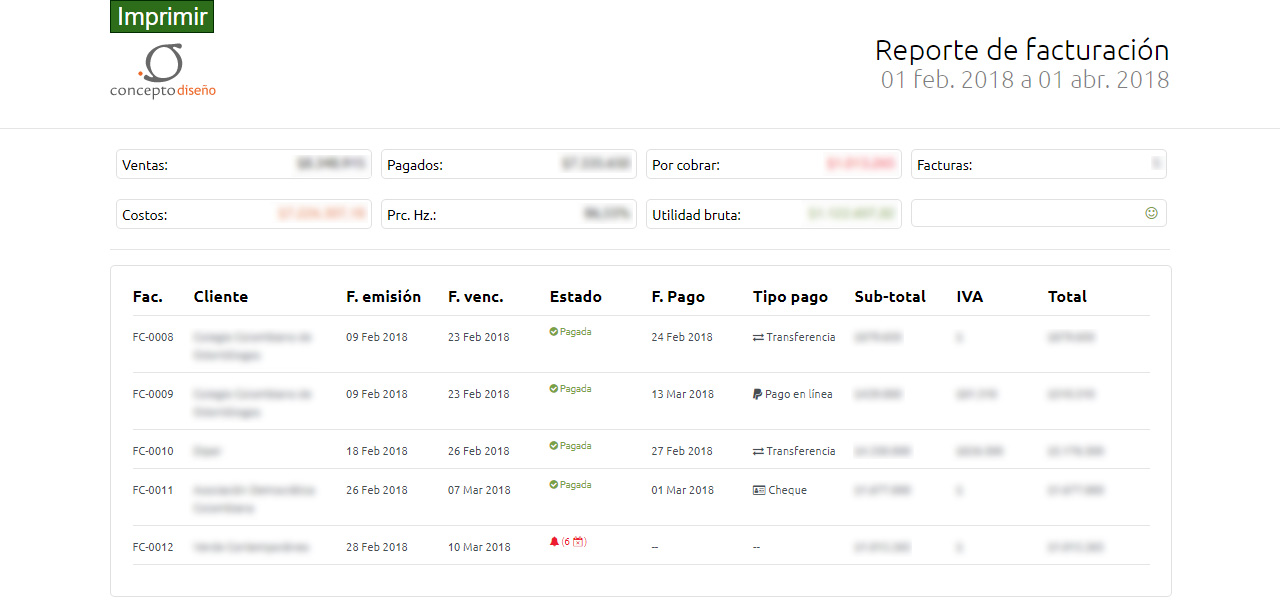The height and width of the screenshot is (600, 1280).
Task: Click the Prc. Hz. summary box
Action: [x=509, y=214]
